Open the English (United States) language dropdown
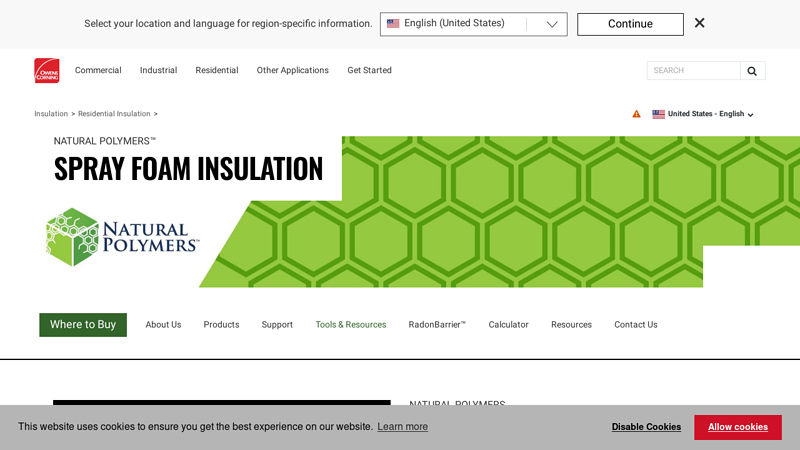800x450 pixels. click(473, 24)
